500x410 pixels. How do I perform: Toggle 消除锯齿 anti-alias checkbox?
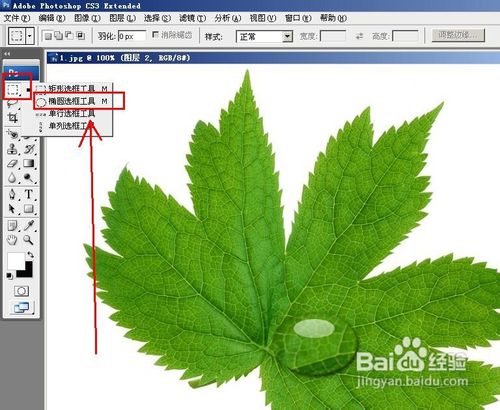pos(155,34)
